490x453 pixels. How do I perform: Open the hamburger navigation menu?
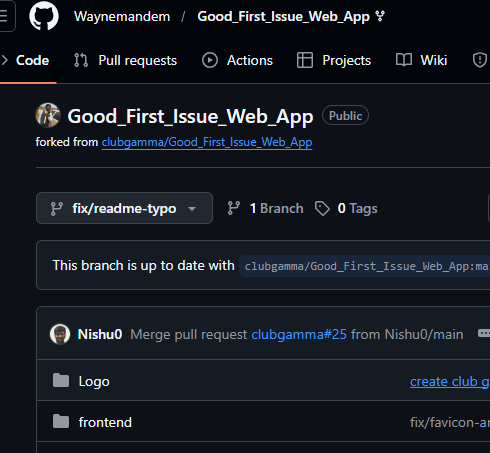pyautogui.click(x=6, y=16)
